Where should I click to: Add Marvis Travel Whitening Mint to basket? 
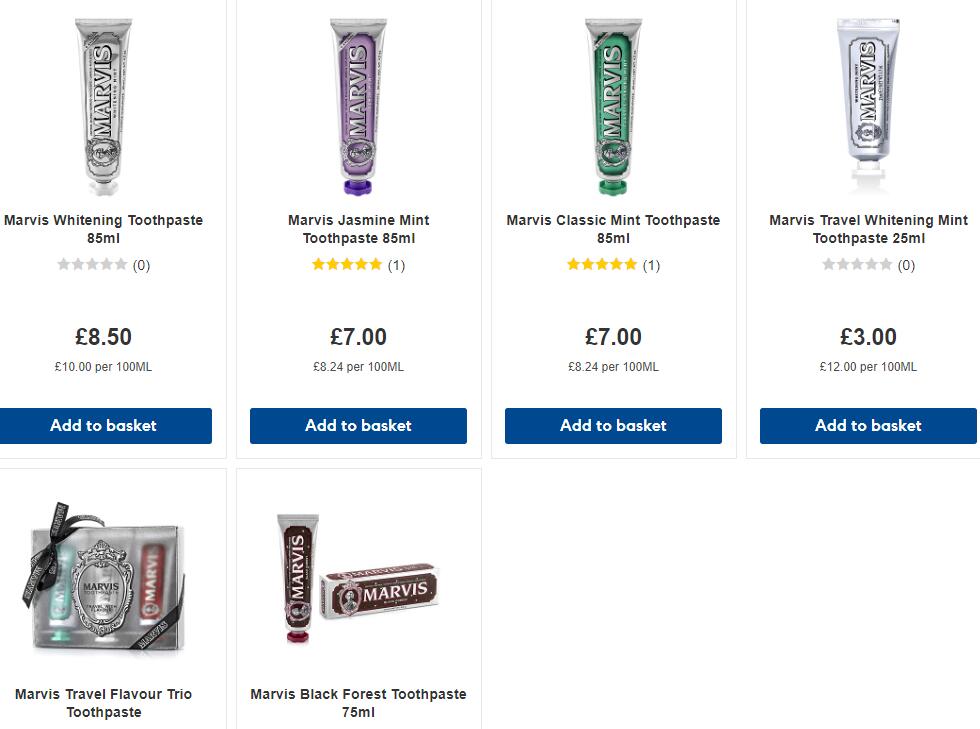pos(868,426)
